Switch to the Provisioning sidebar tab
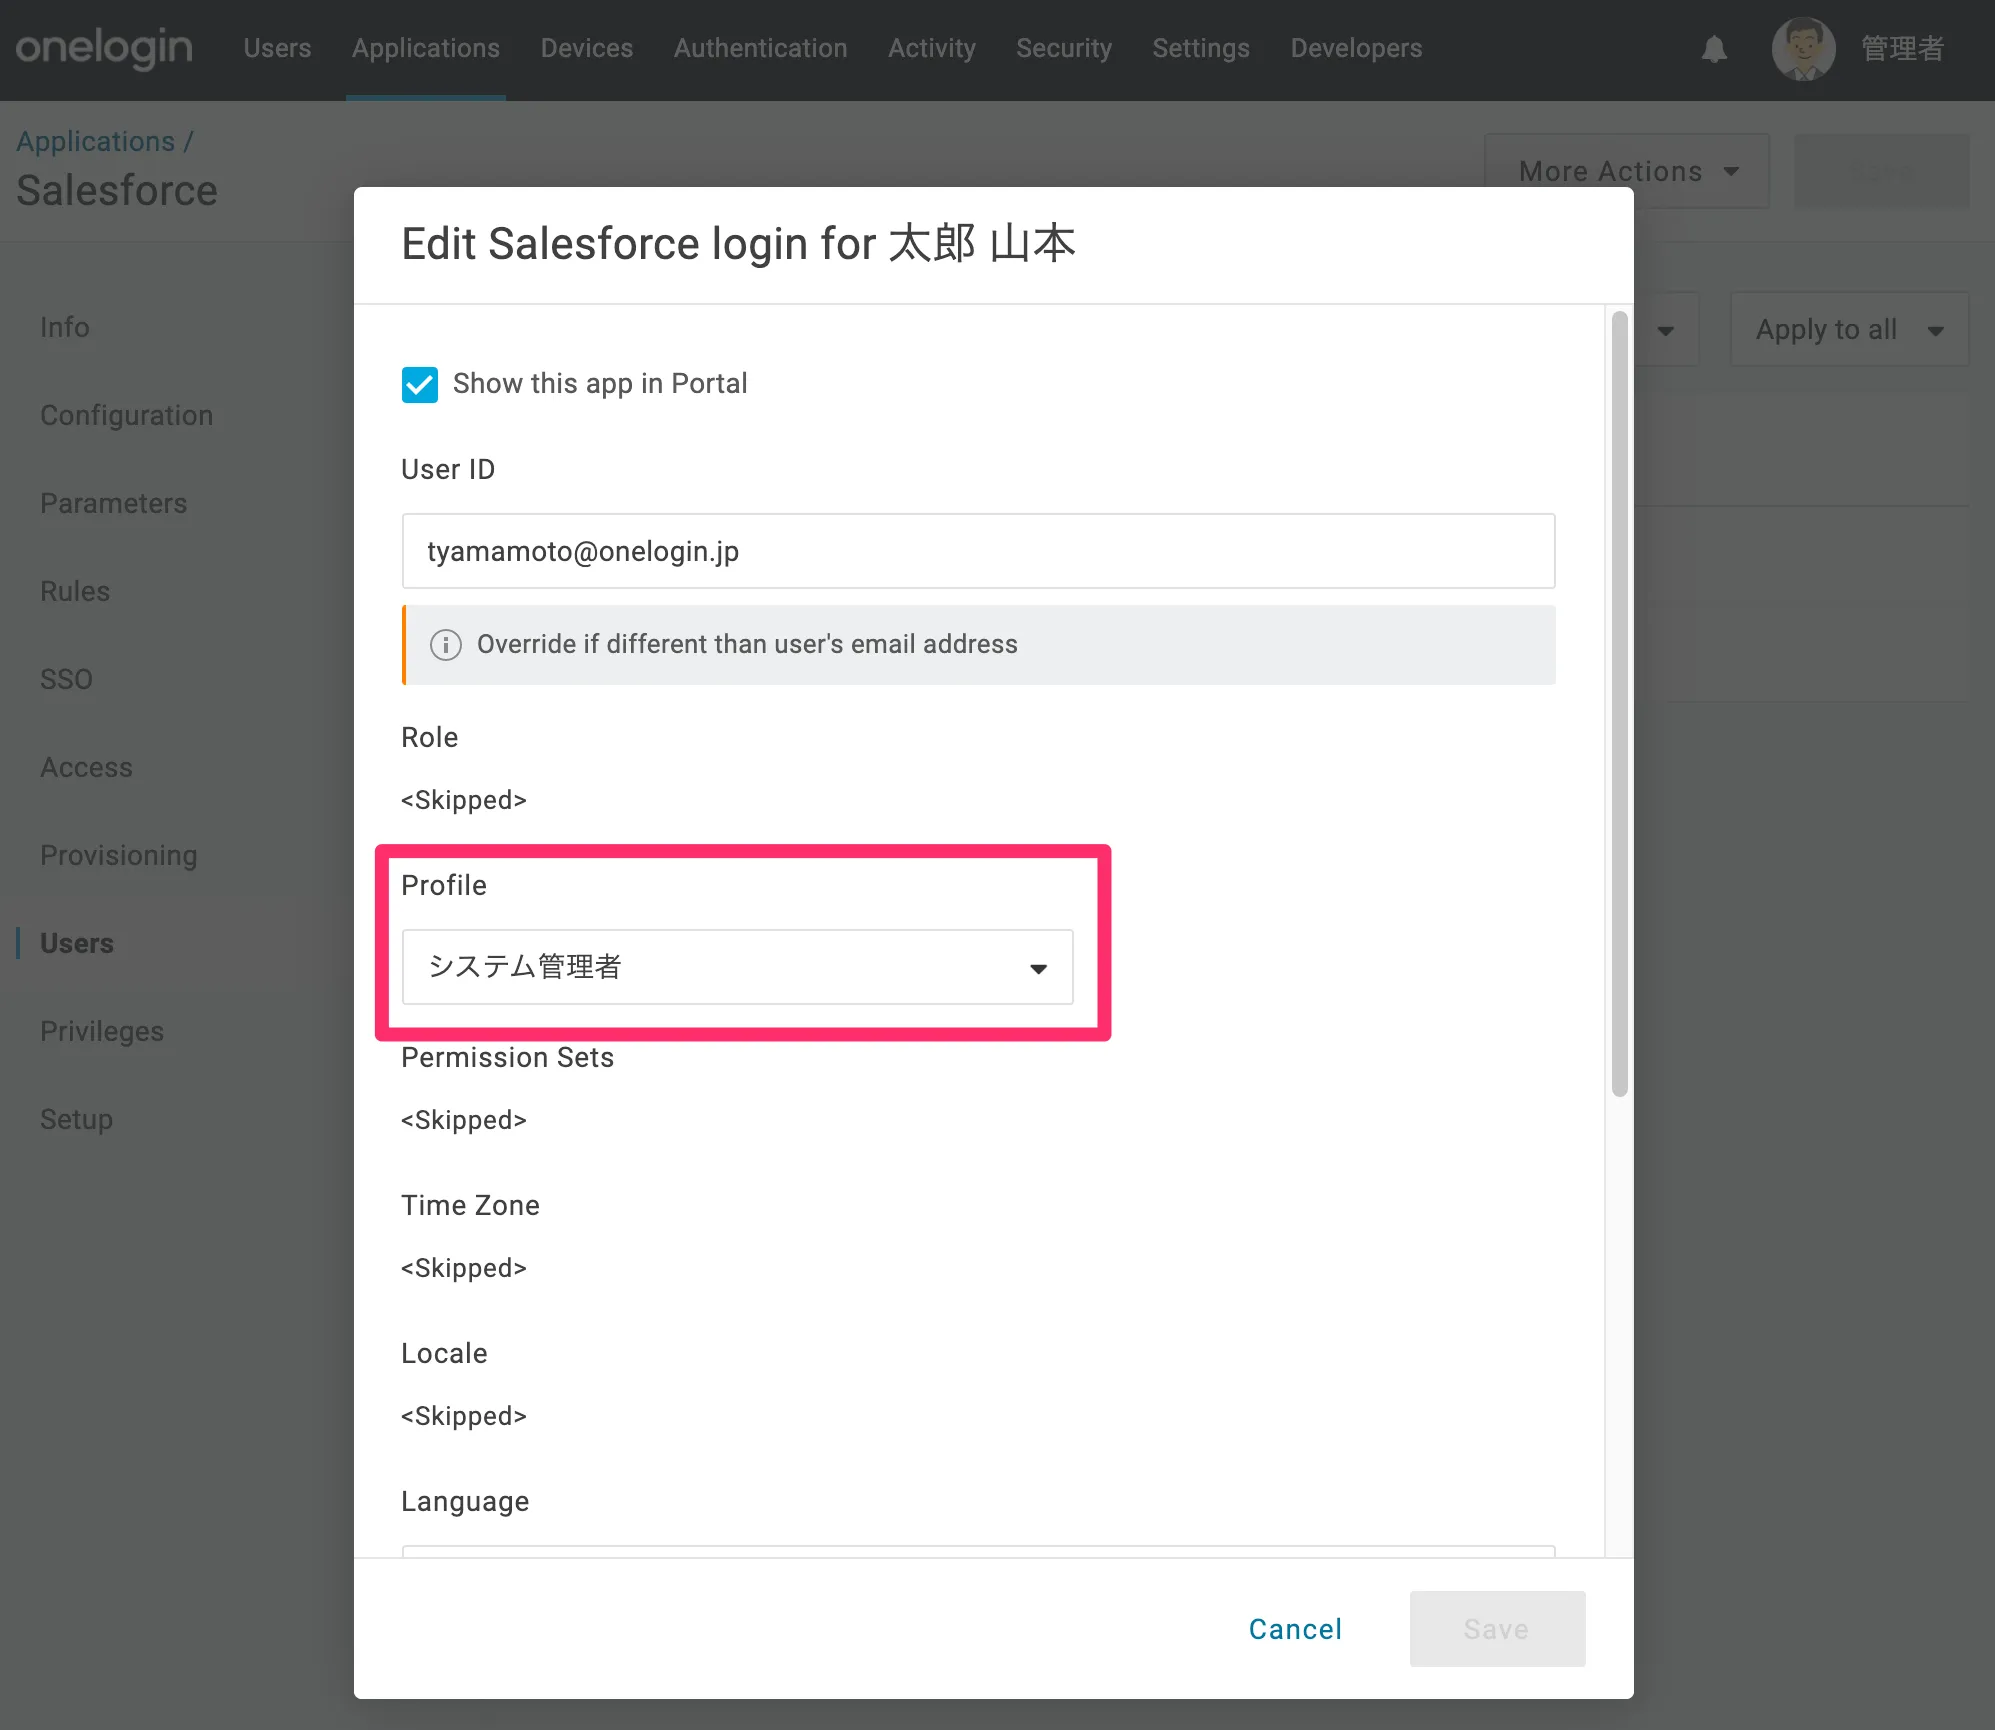The image size is (1995, 1730). pos(119,855)
